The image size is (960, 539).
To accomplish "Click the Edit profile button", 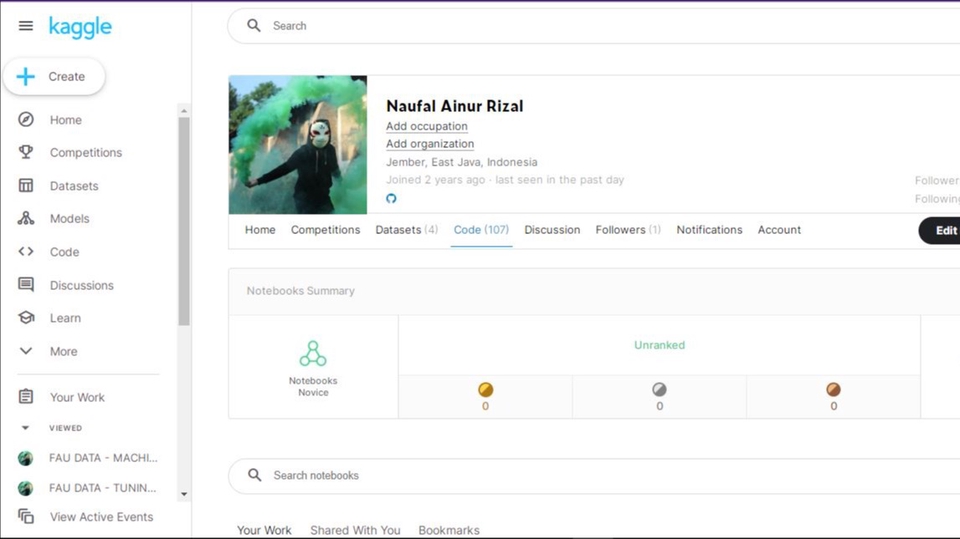I will pyautogui.click(x=940, y=230).
